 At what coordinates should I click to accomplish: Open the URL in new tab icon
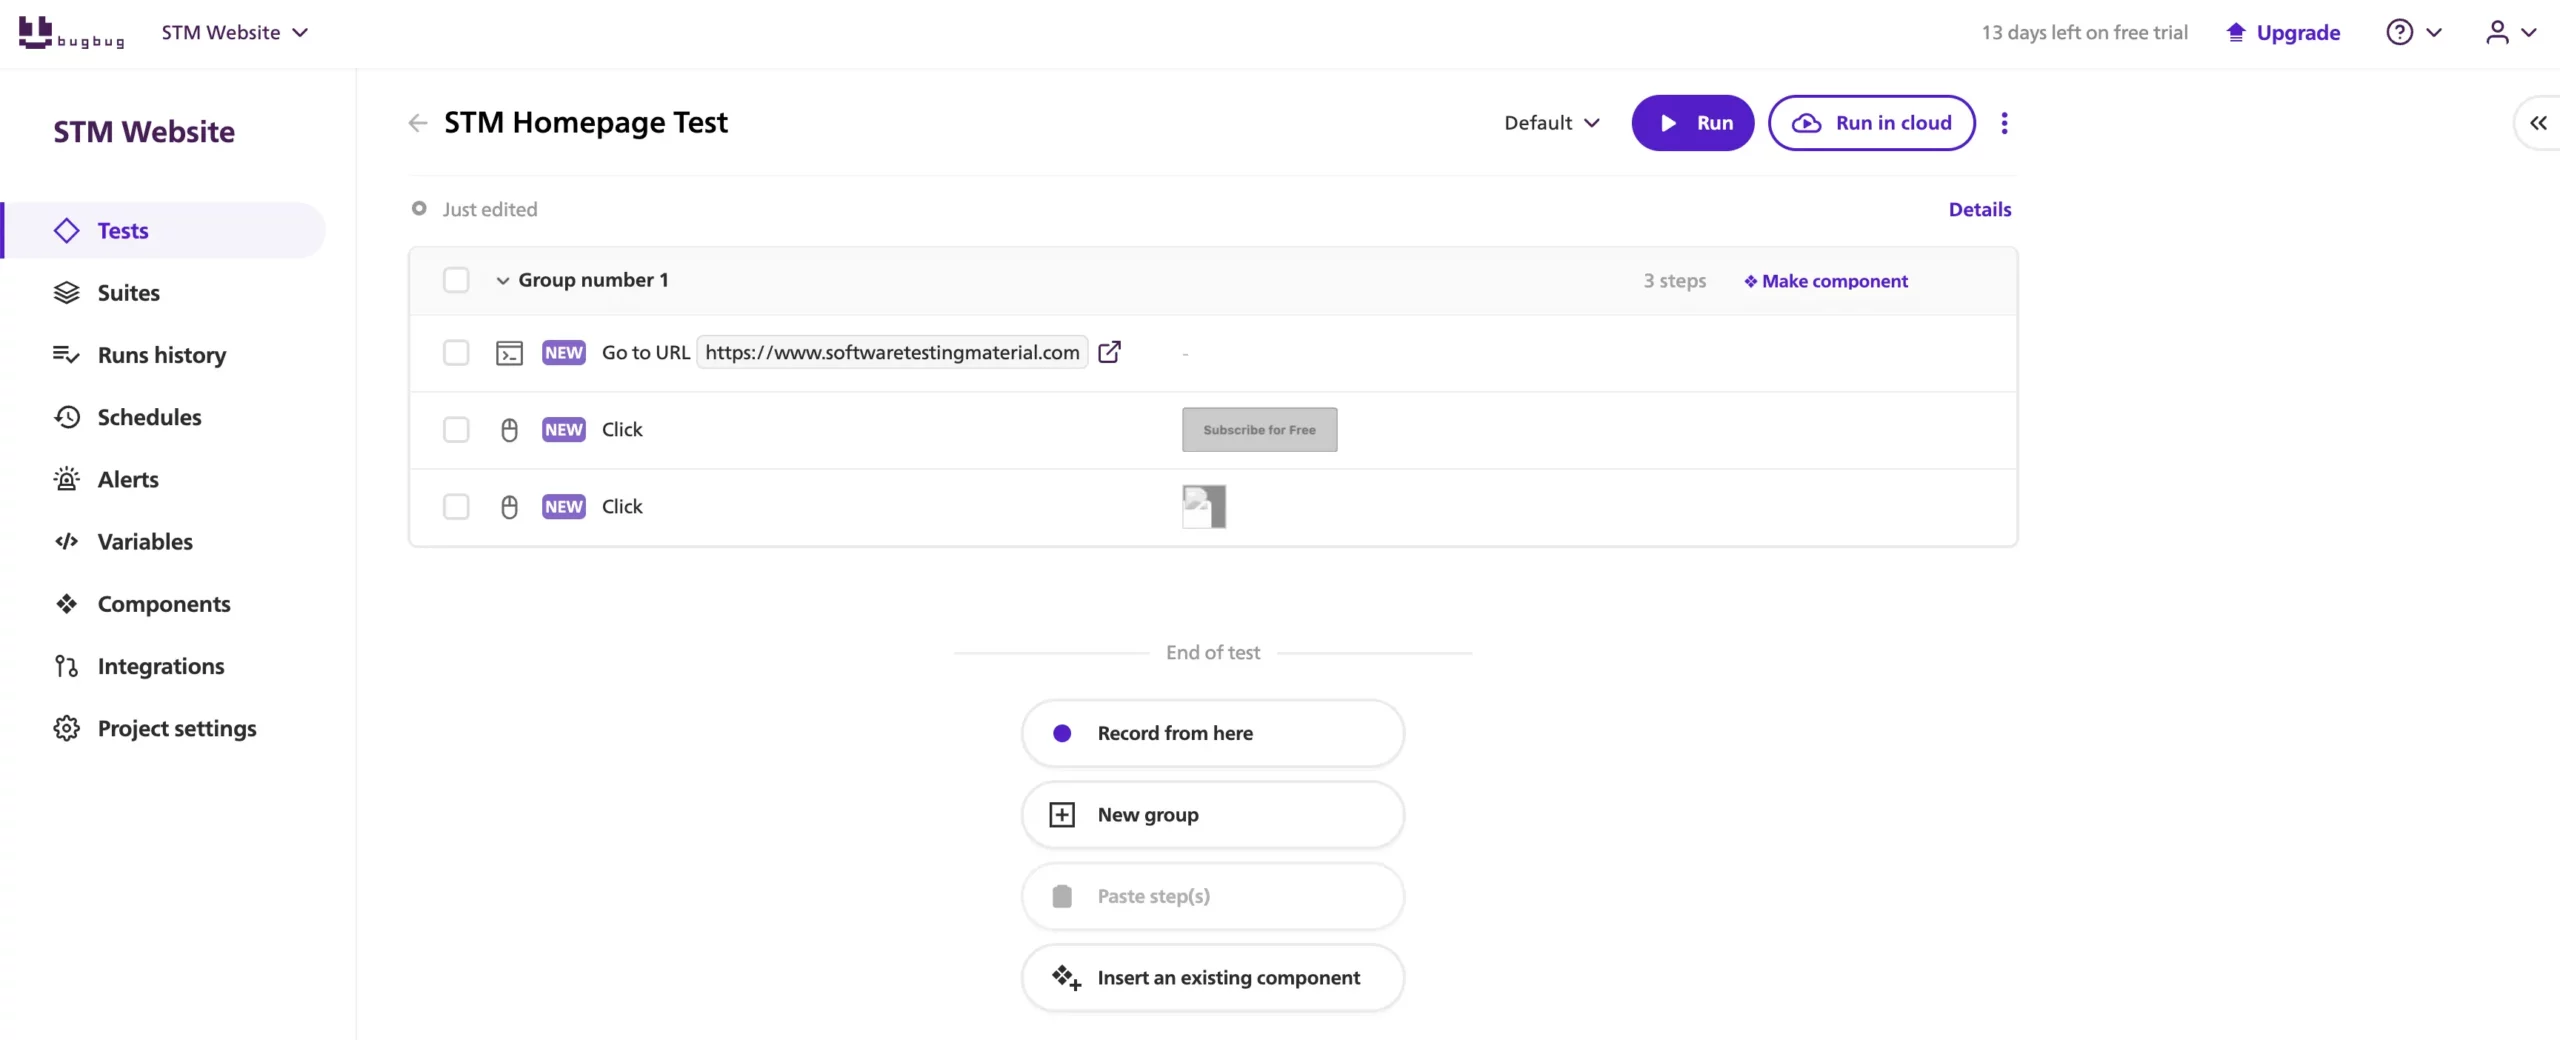(x=1109, y=352)
